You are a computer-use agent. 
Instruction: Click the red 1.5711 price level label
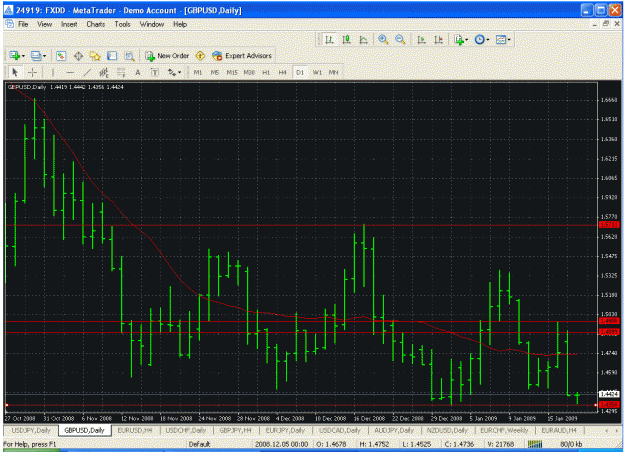point(609,225)
